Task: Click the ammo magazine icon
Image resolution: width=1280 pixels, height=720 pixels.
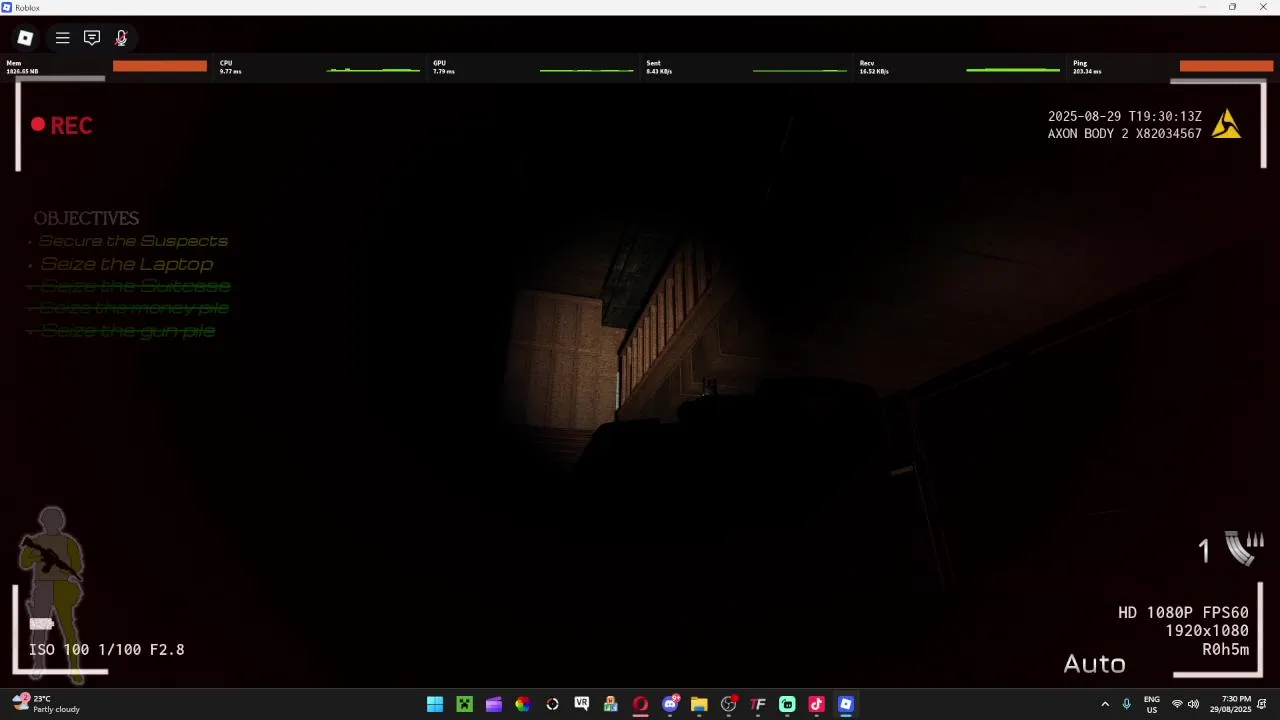Action: coord(1246,548)
